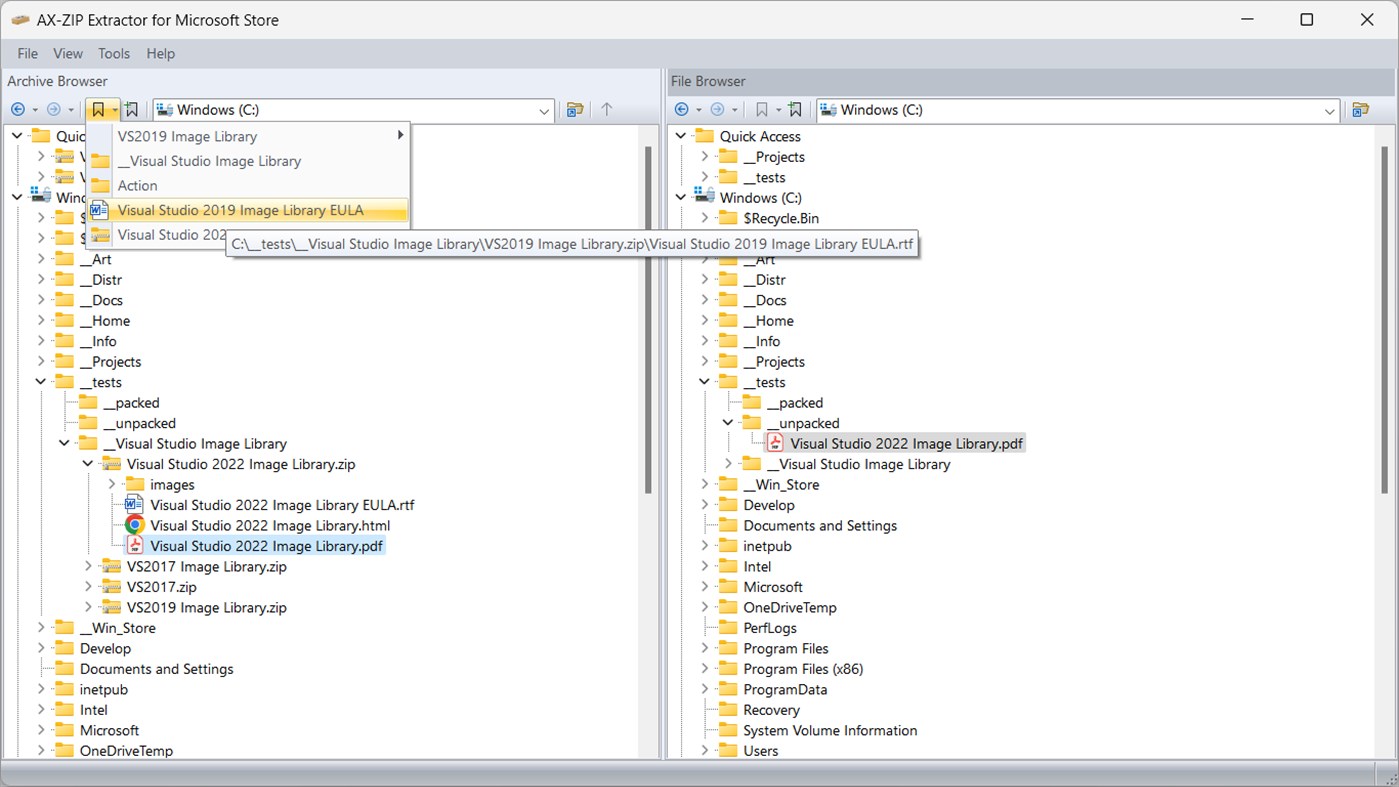Select Visual Studio 2022 Image Library.html in archive
1399x787 pixels.
point(270,525)
